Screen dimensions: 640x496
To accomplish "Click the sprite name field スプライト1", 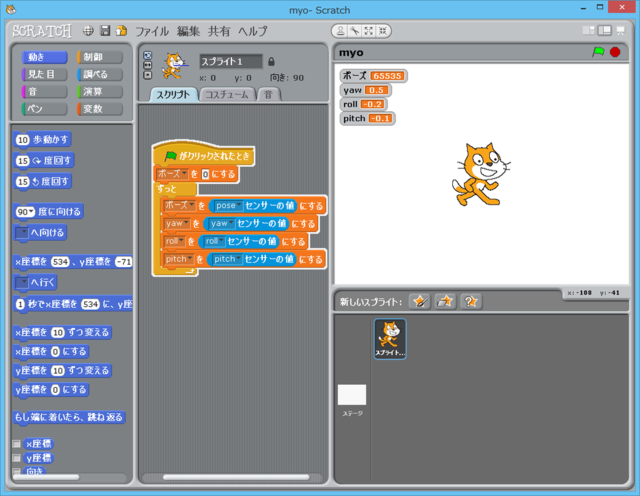I will (x=231, y=62).
